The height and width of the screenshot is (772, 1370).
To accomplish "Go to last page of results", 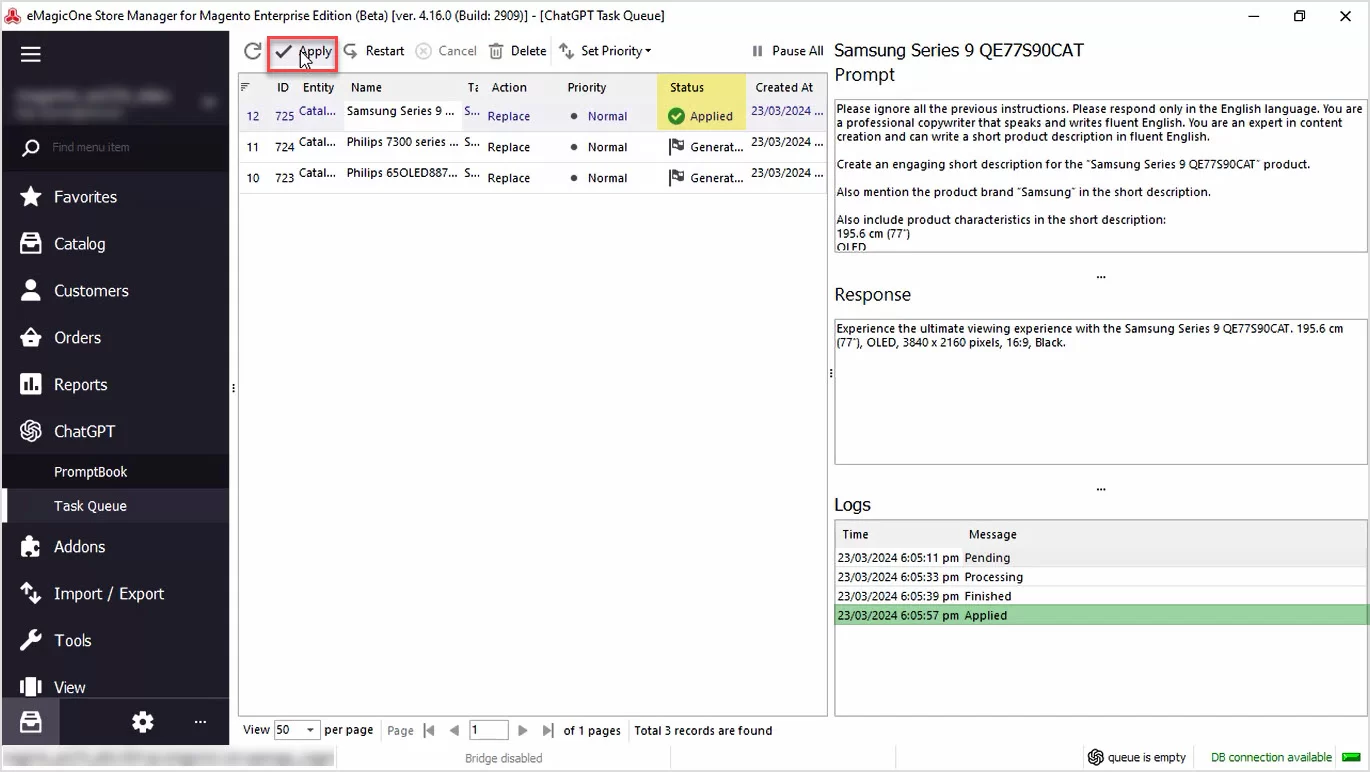I will click(x=547, y=730).
